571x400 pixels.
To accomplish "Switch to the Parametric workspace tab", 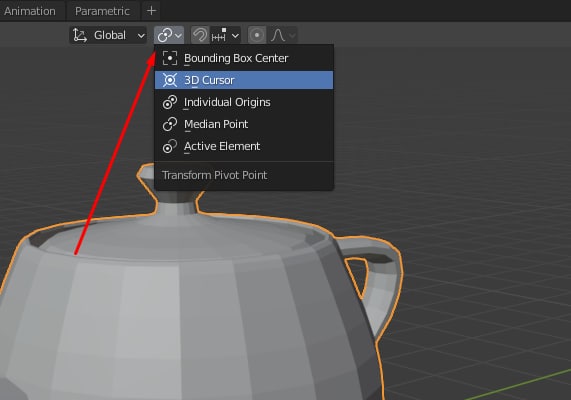I will [102, 11].
